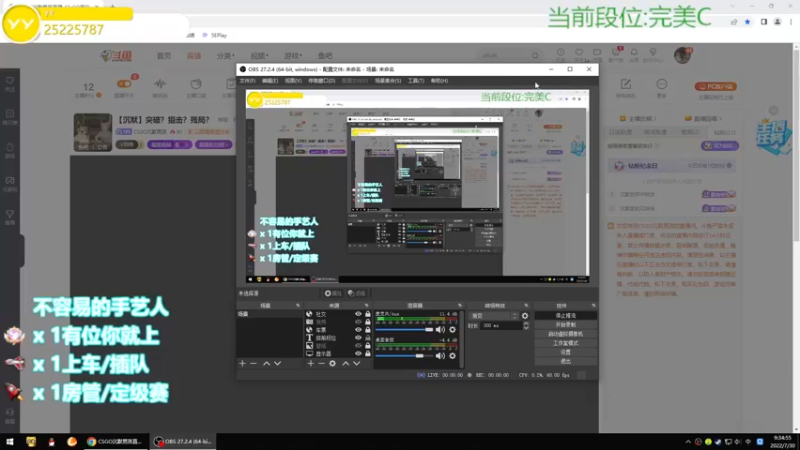Open the 场景集合(S) menu in OBS

pos(388,81)
